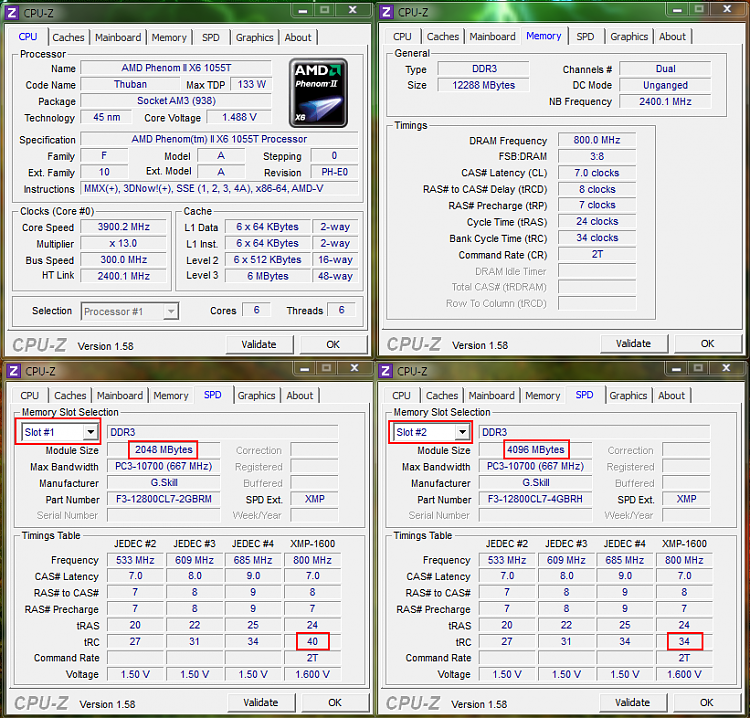Click OK in the top-left CPU window
The height and width of the screenshot is (718, 750).
[333, 344]
